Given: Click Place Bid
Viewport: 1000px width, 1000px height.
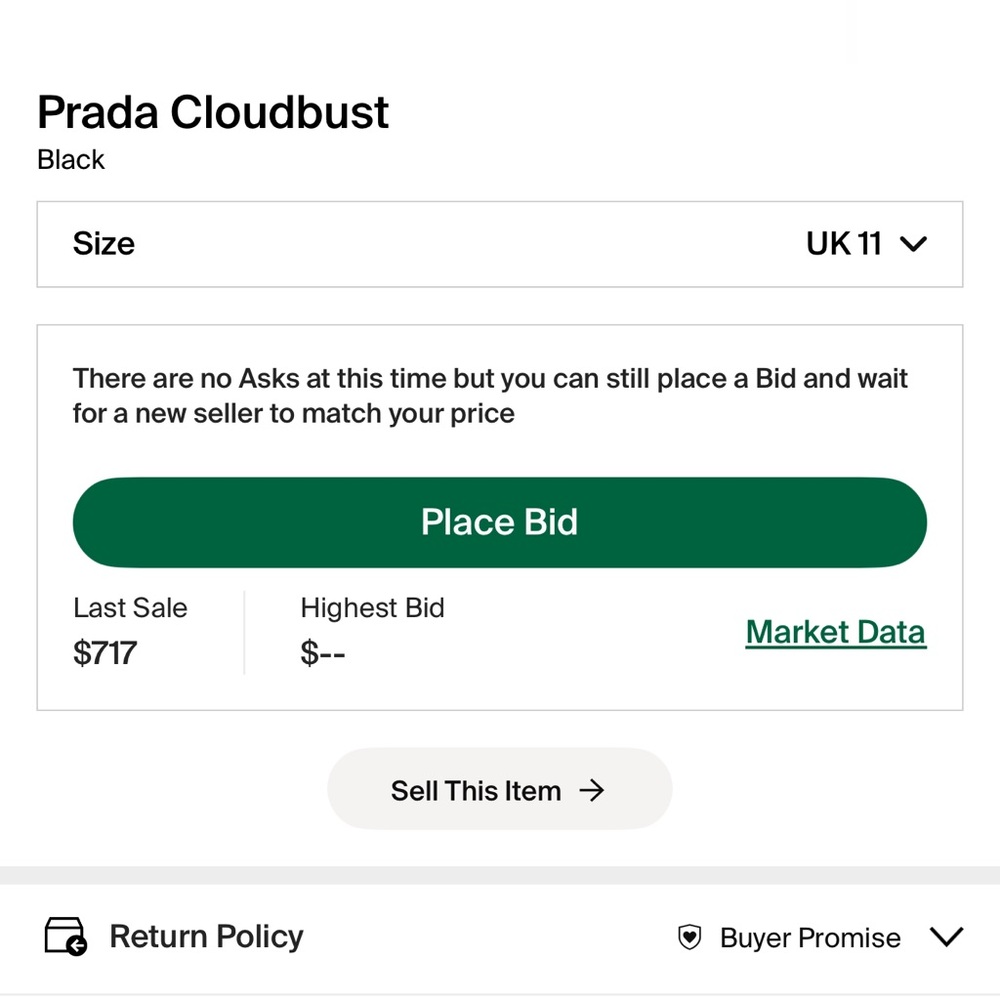Looking at the screenshot, I should tap(499, 521).
